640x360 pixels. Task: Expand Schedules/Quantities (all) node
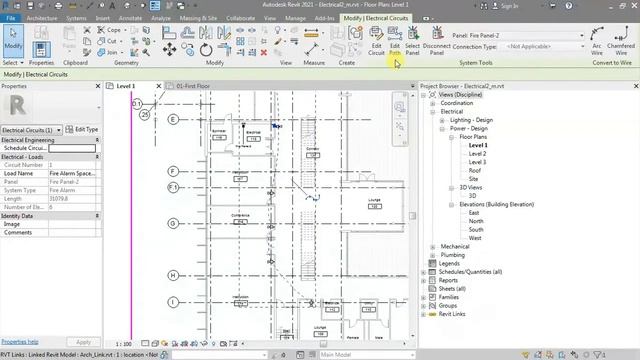point(423,272)
